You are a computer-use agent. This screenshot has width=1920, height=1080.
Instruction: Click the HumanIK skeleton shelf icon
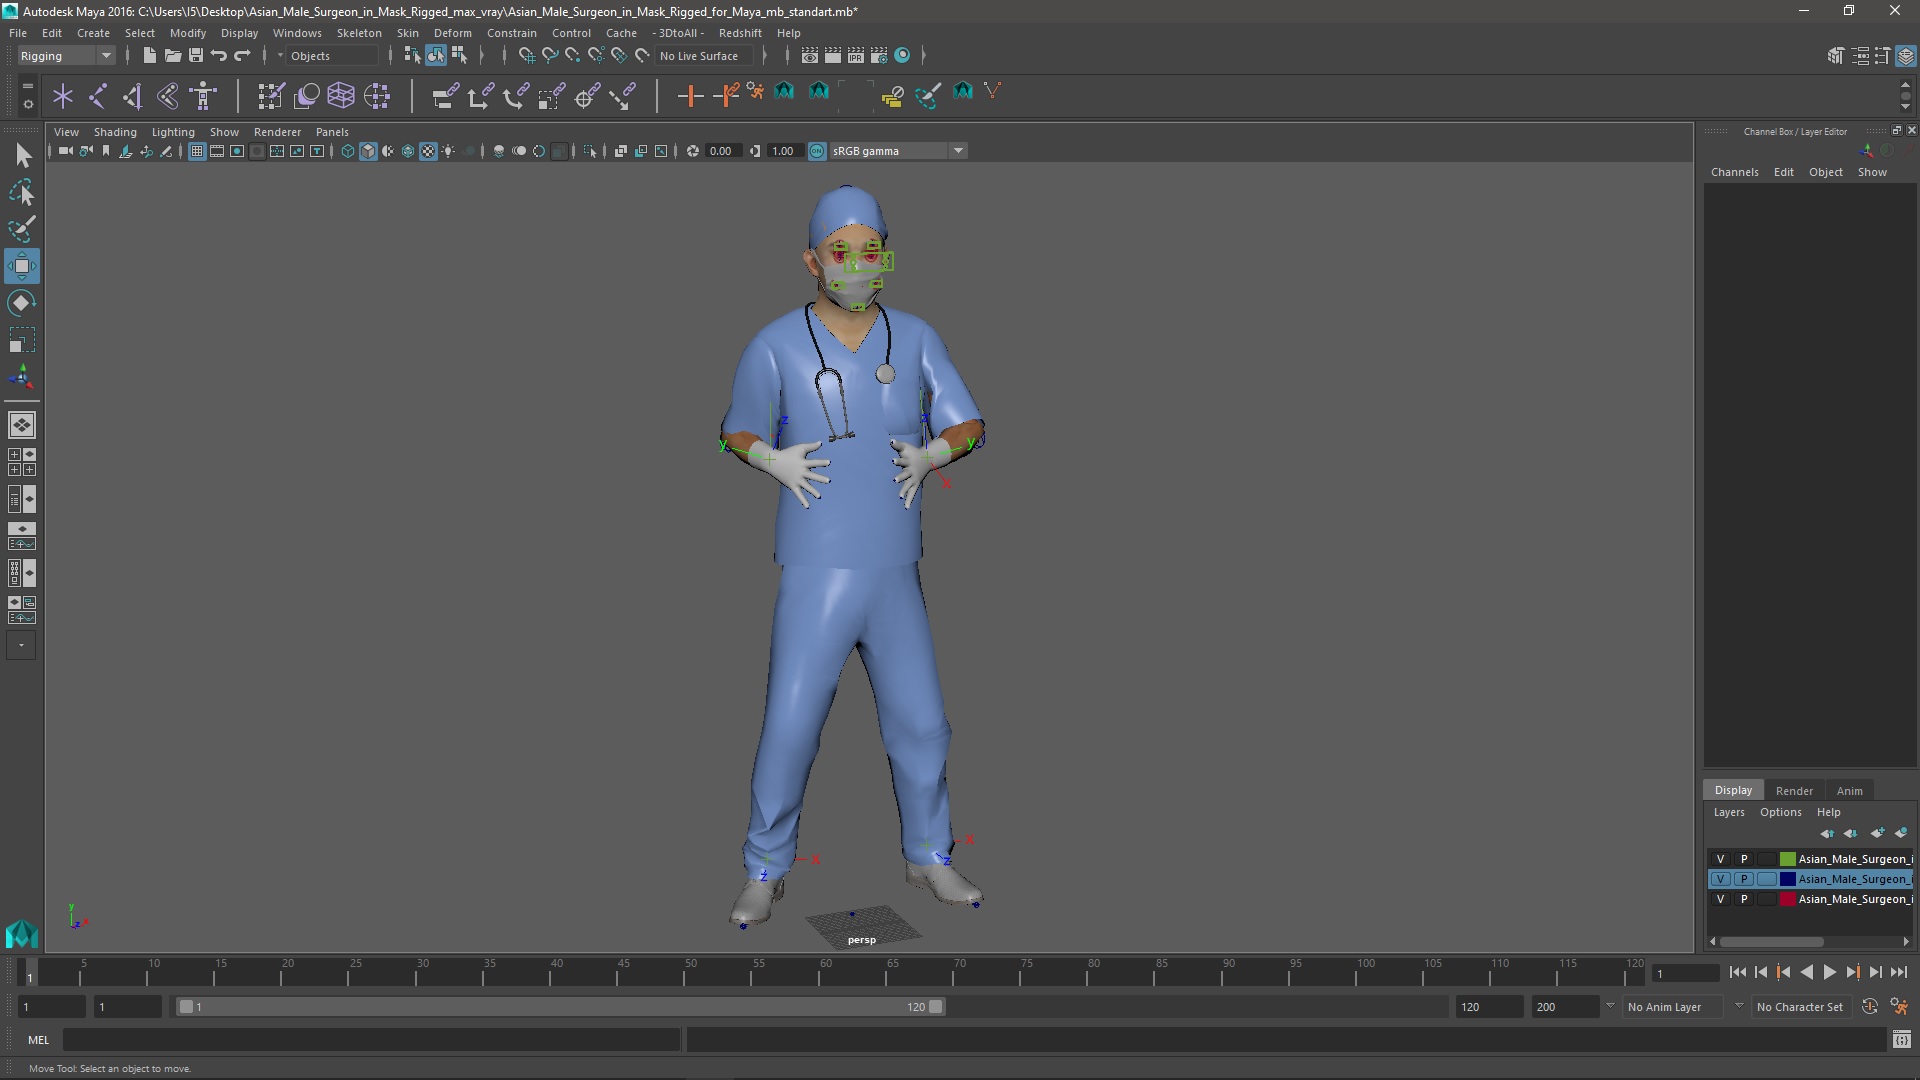[203, 96]
